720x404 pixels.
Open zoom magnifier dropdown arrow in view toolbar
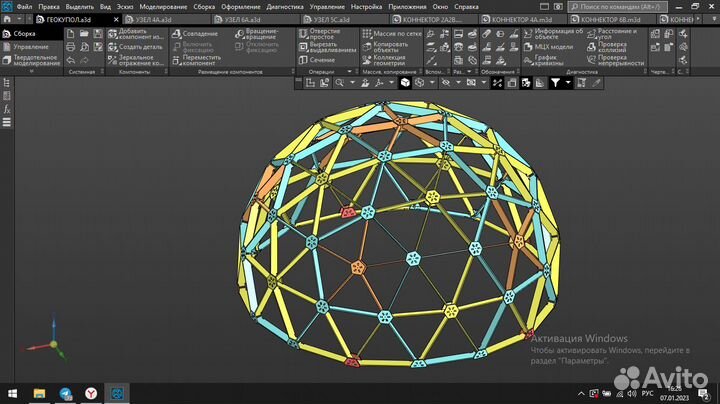[352, 83]
